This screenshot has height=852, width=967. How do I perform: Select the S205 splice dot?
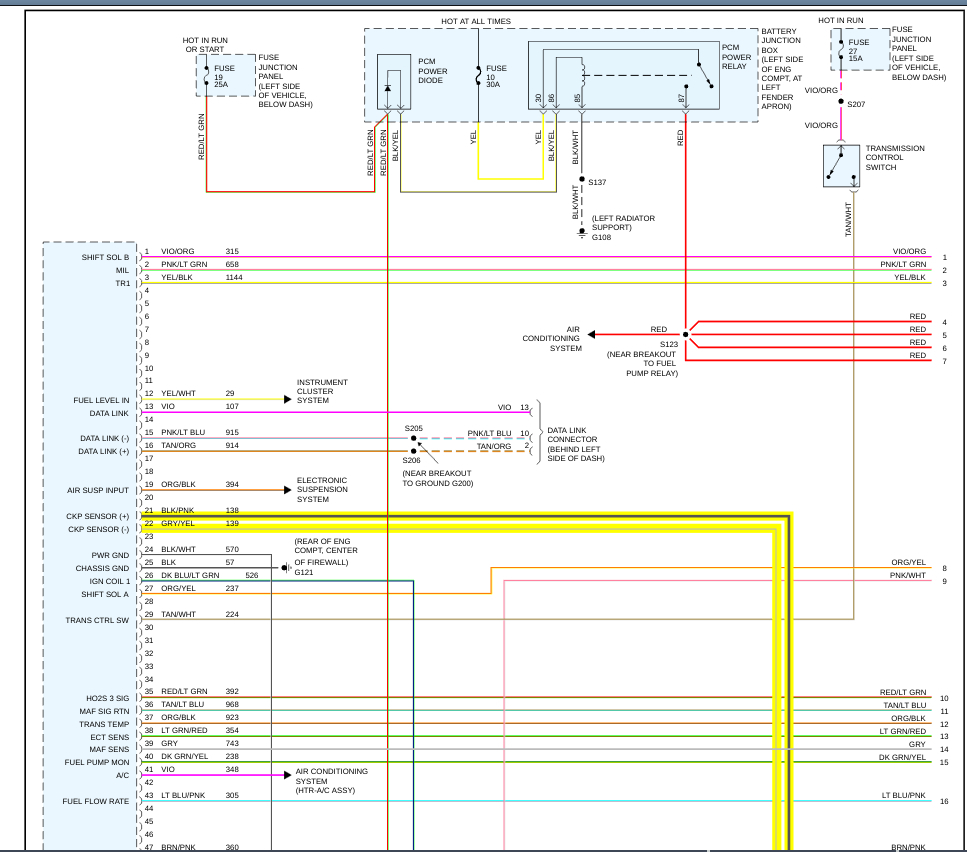pos(413,438)
